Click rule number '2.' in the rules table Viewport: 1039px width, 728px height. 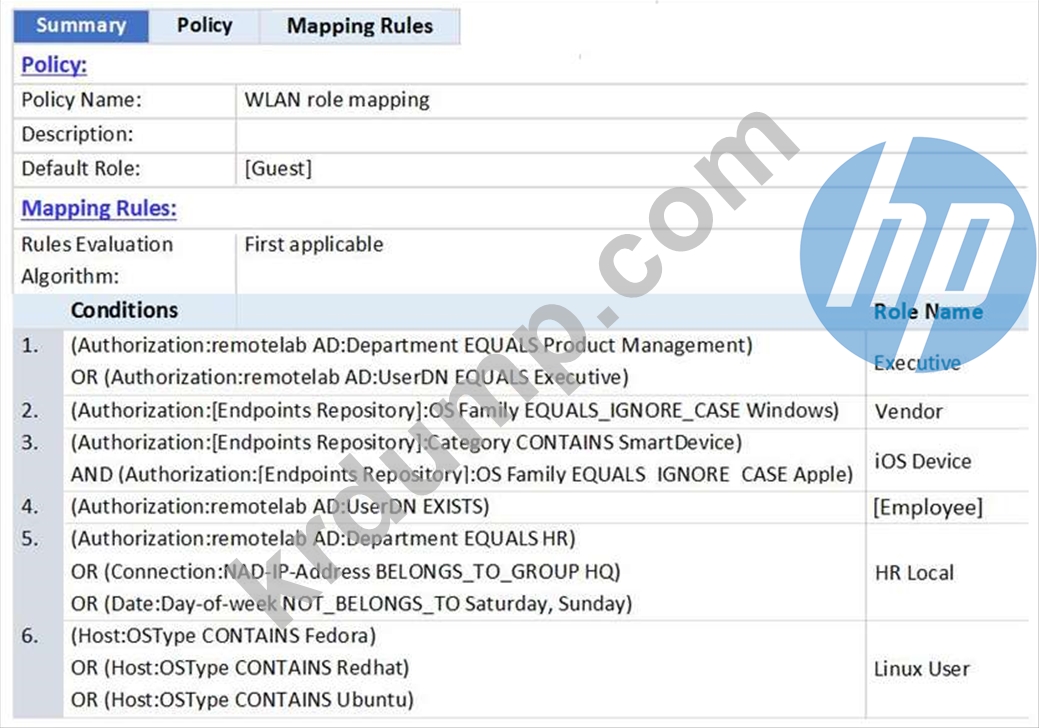point(30,411)
